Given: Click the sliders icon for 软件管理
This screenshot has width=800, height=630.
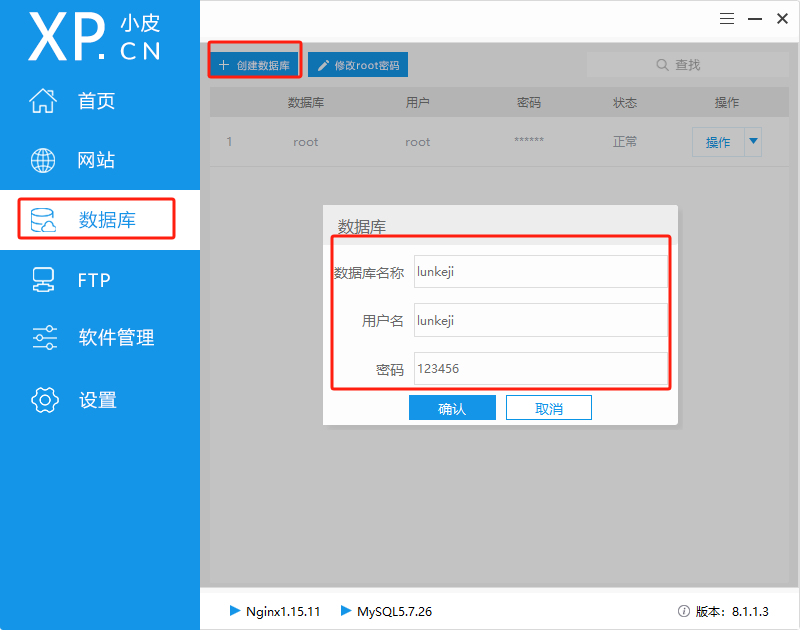Looking at the screenshot, I should pyautogui.click(x=44, y=338).
